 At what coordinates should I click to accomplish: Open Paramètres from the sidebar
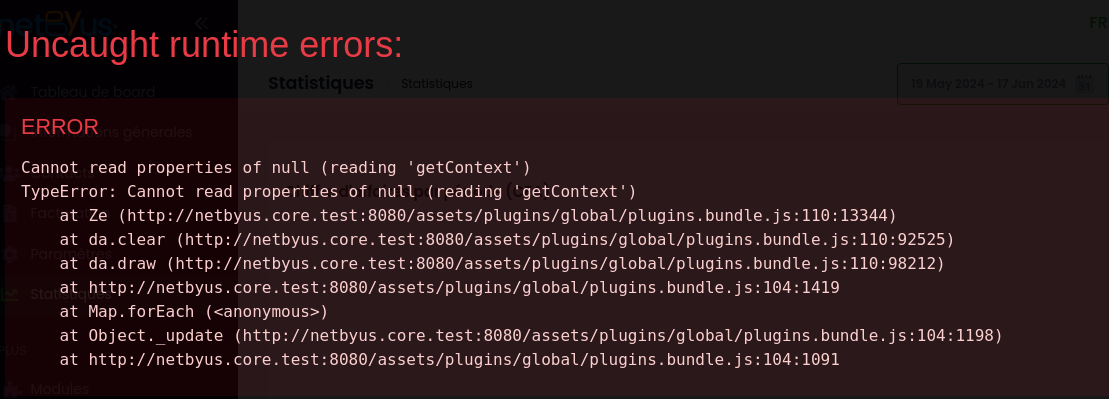coord(71,254)
